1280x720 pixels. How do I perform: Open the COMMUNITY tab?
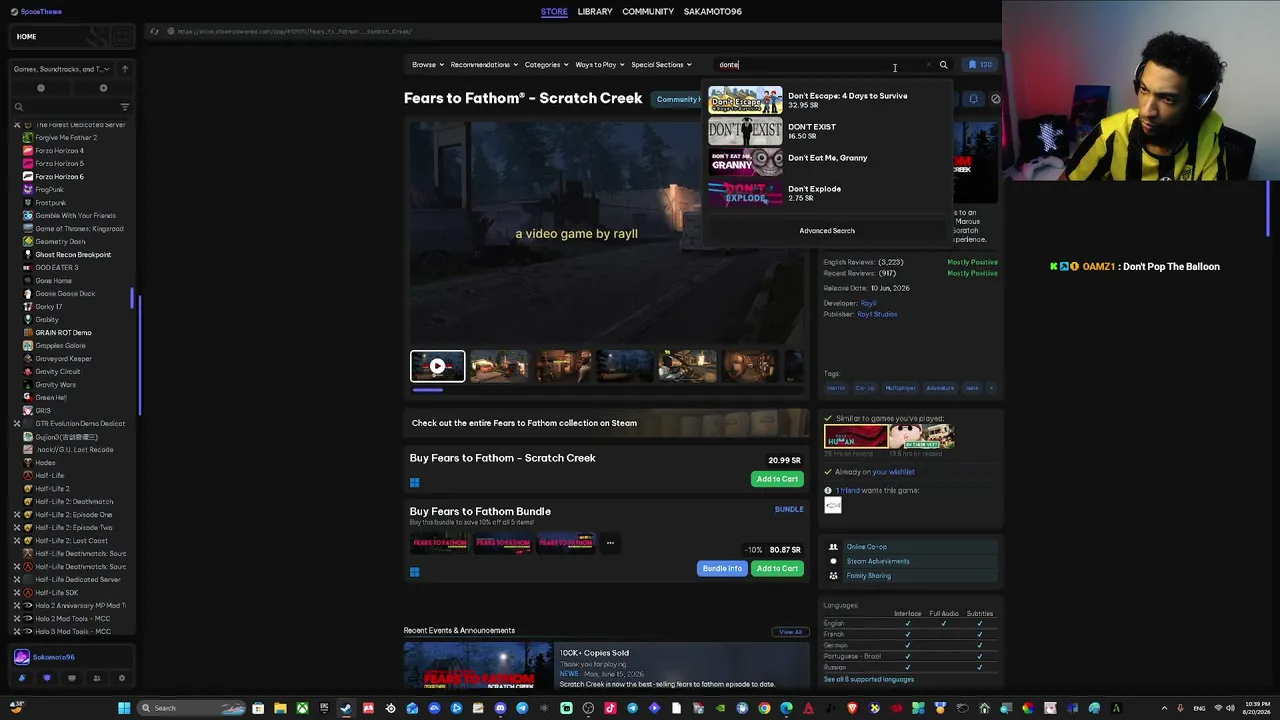[x=648, y=12]
